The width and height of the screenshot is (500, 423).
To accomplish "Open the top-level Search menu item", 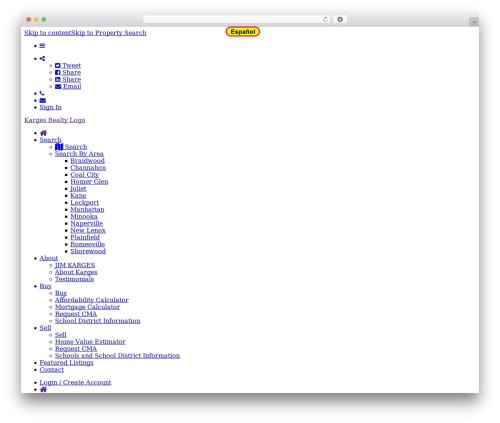I will click(51, 140).
